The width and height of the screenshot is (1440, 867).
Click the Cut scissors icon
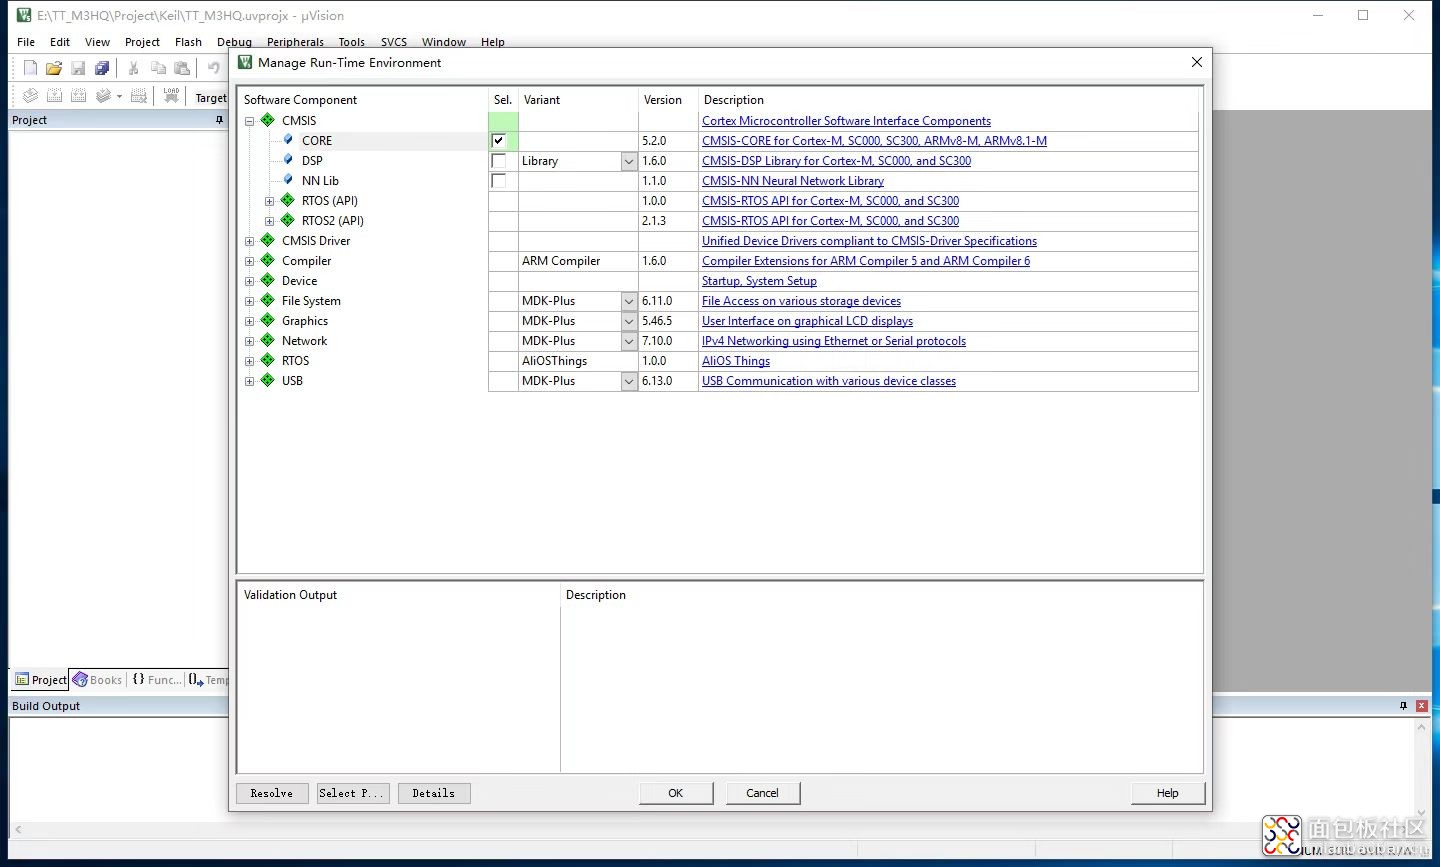(133, 68)
